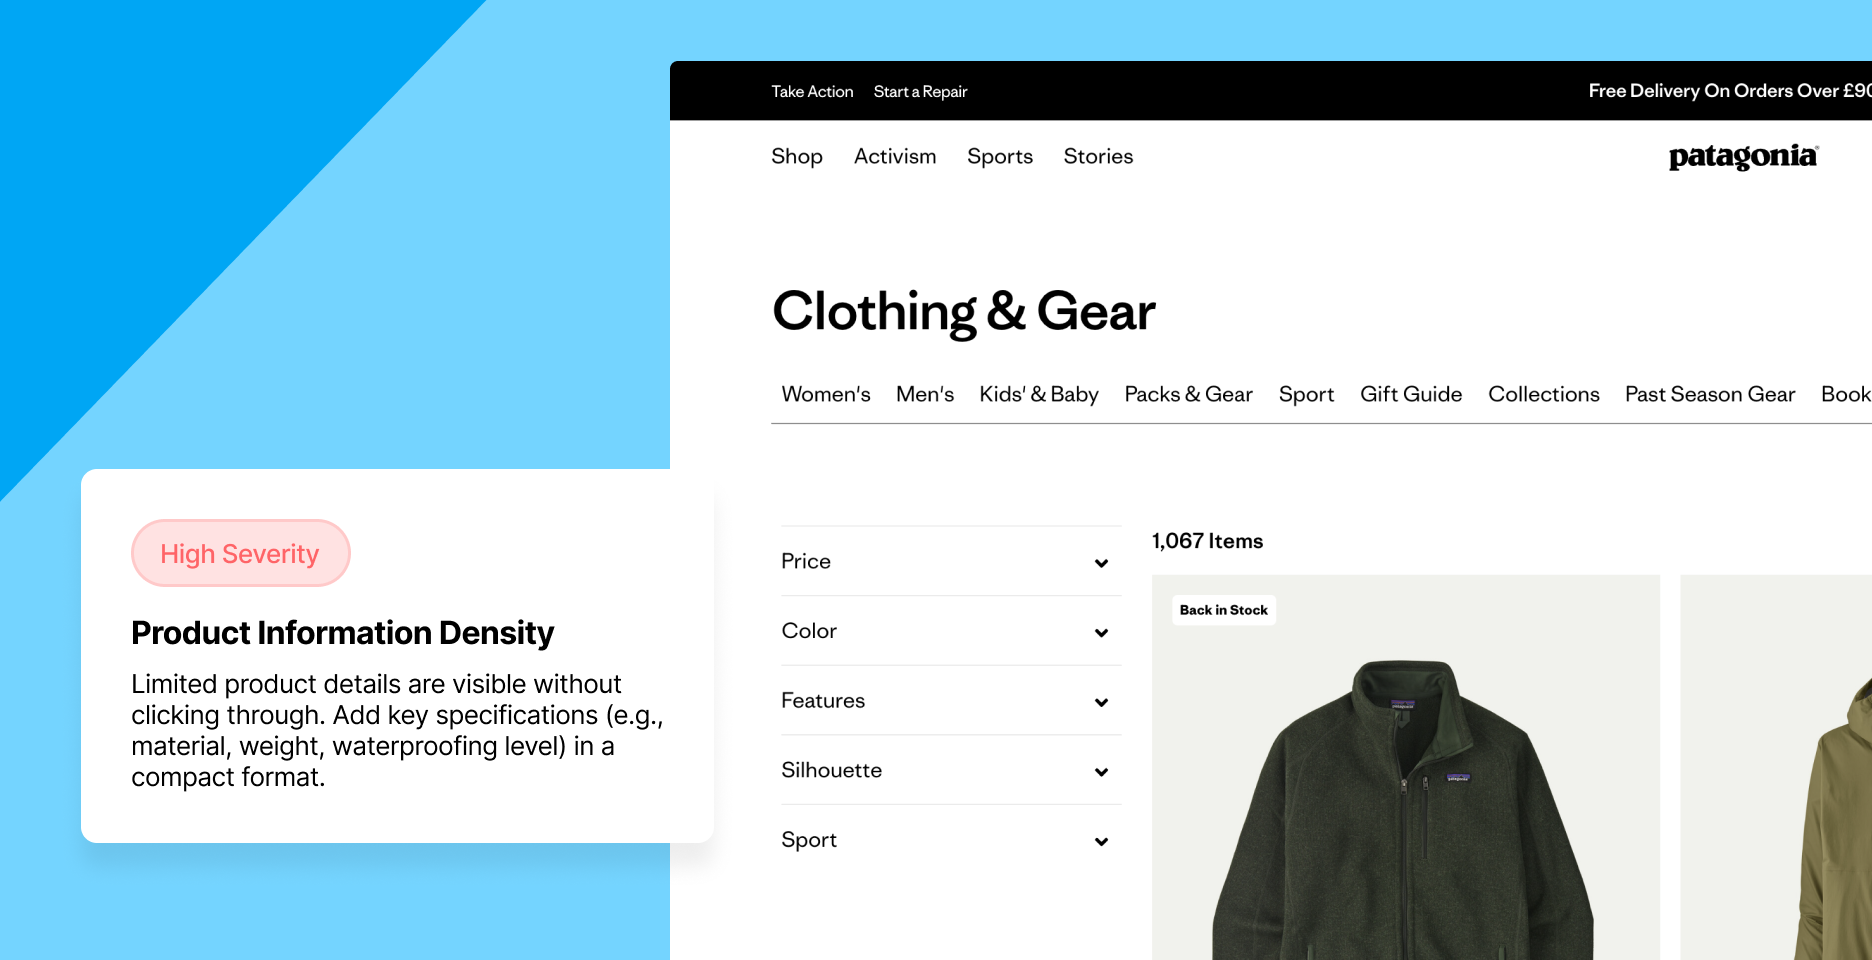The image size is (1872, 960).
Task: Open the Shop menu
Action: tap(797, 157)
